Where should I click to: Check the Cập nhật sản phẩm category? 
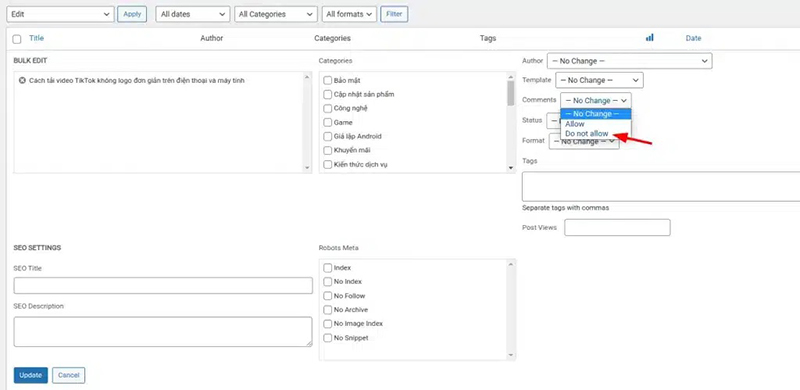[328, 94]
